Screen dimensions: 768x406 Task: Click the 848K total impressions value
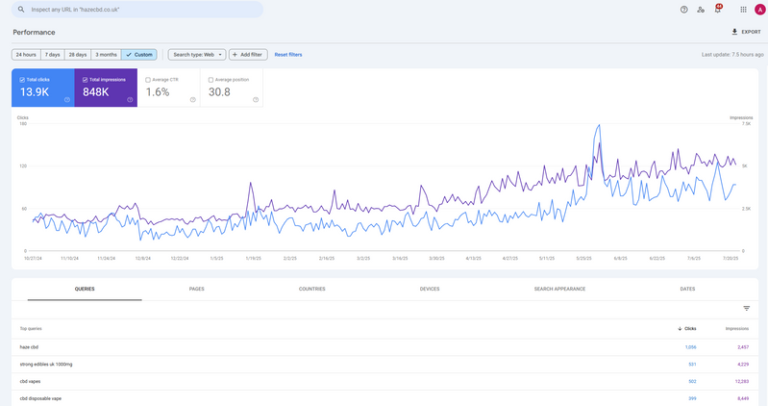[x=96, y=92]
